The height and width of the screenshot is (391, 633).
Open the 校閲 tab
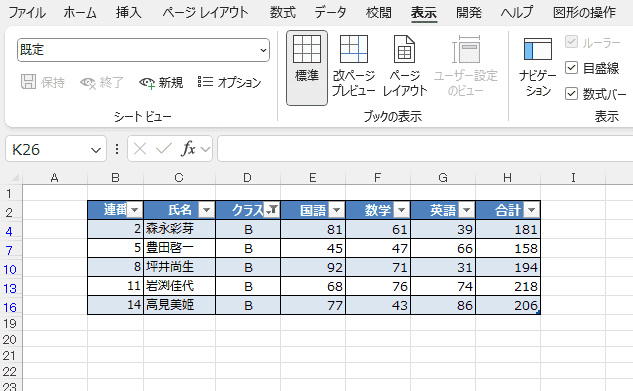(378, 13)
